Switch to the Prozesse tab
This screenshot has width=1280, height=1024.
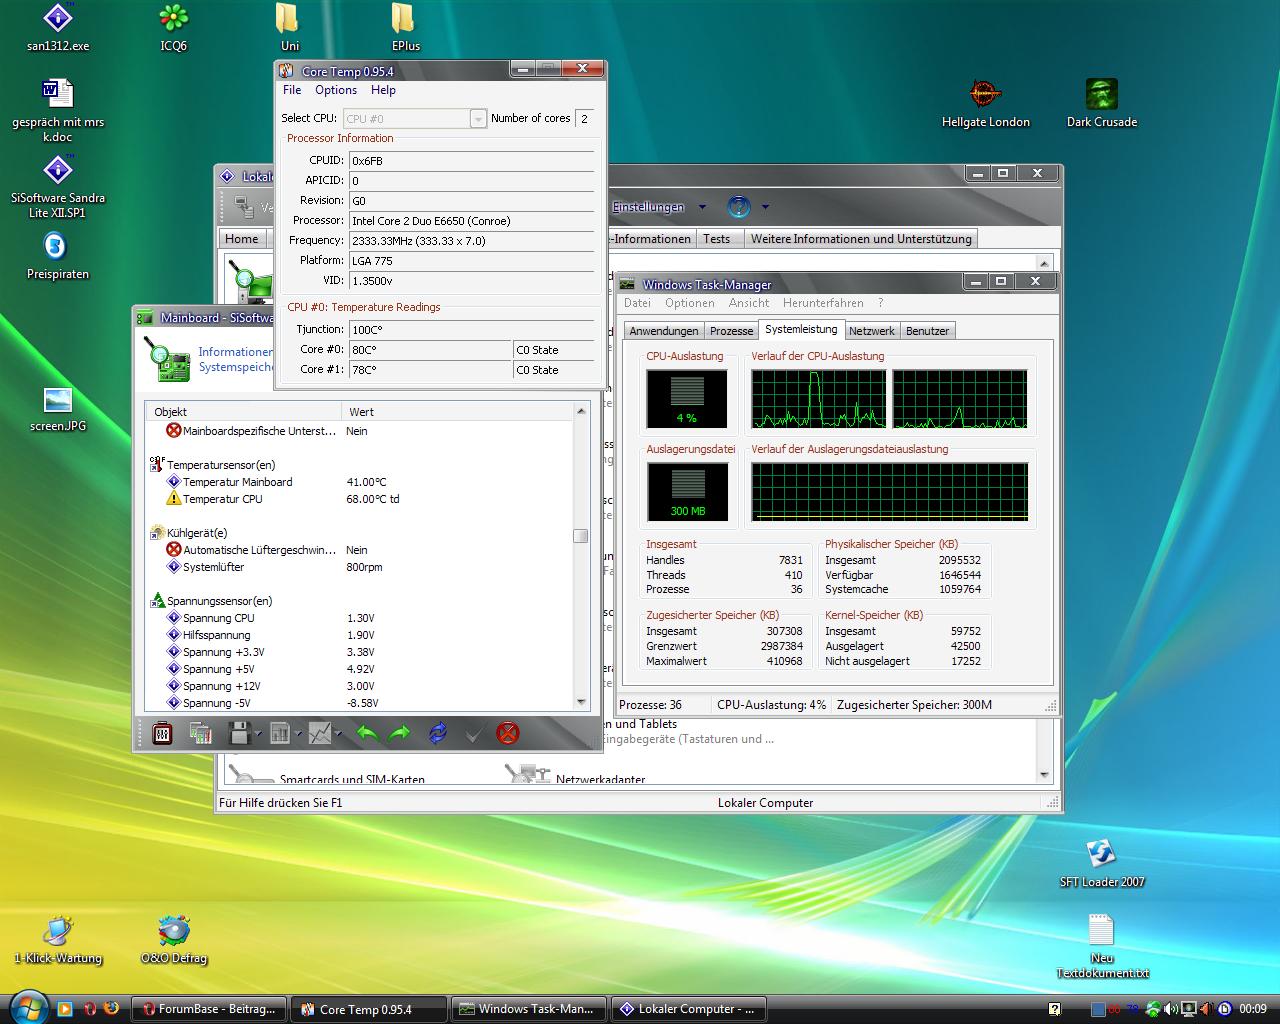coord(731,331)
